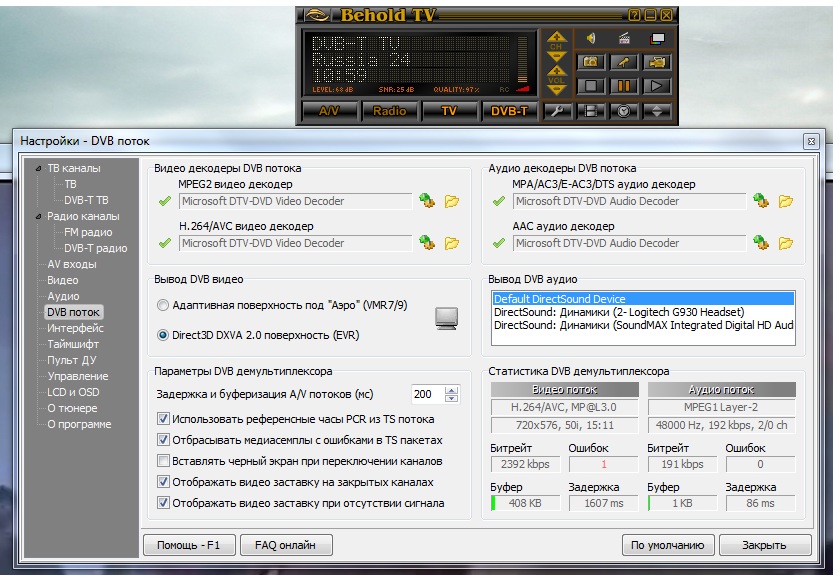Start video recording with the camcorder icon

[x=657, y=62]
